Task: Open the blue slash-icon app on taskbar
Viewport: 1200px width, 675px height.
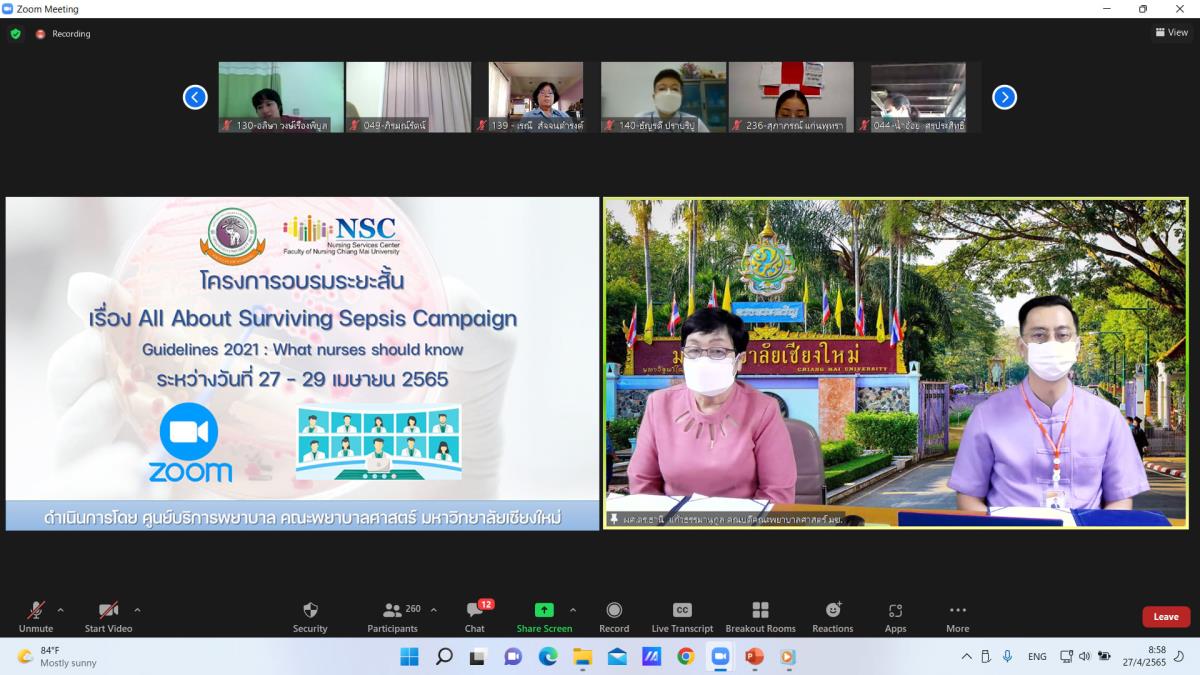Action: (651, 657)
